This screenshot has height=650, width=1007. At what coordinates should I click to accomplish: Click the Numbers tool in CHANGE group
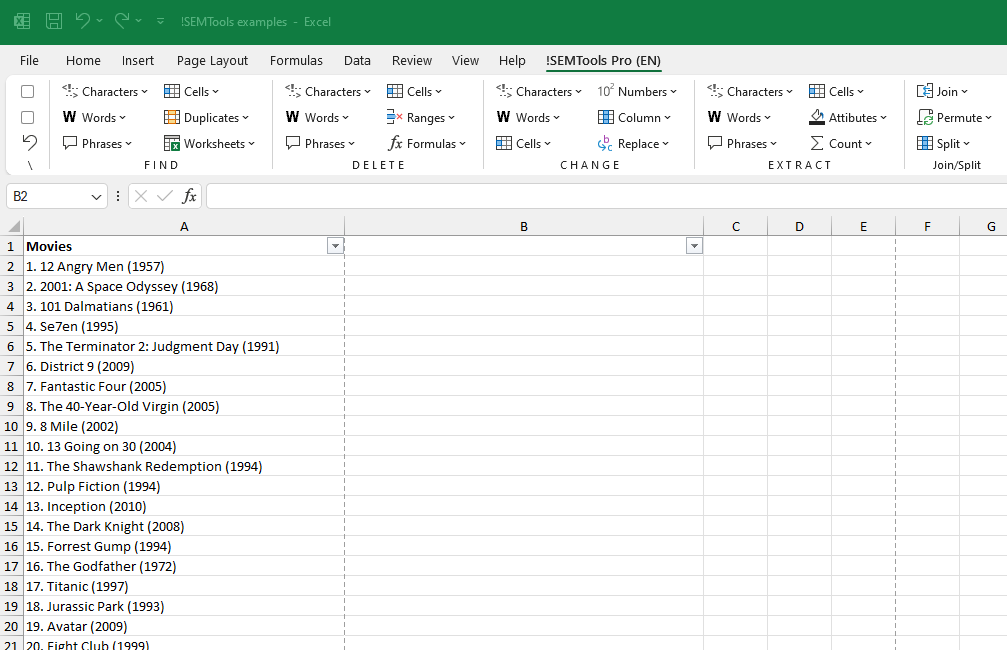pos(638,91)
